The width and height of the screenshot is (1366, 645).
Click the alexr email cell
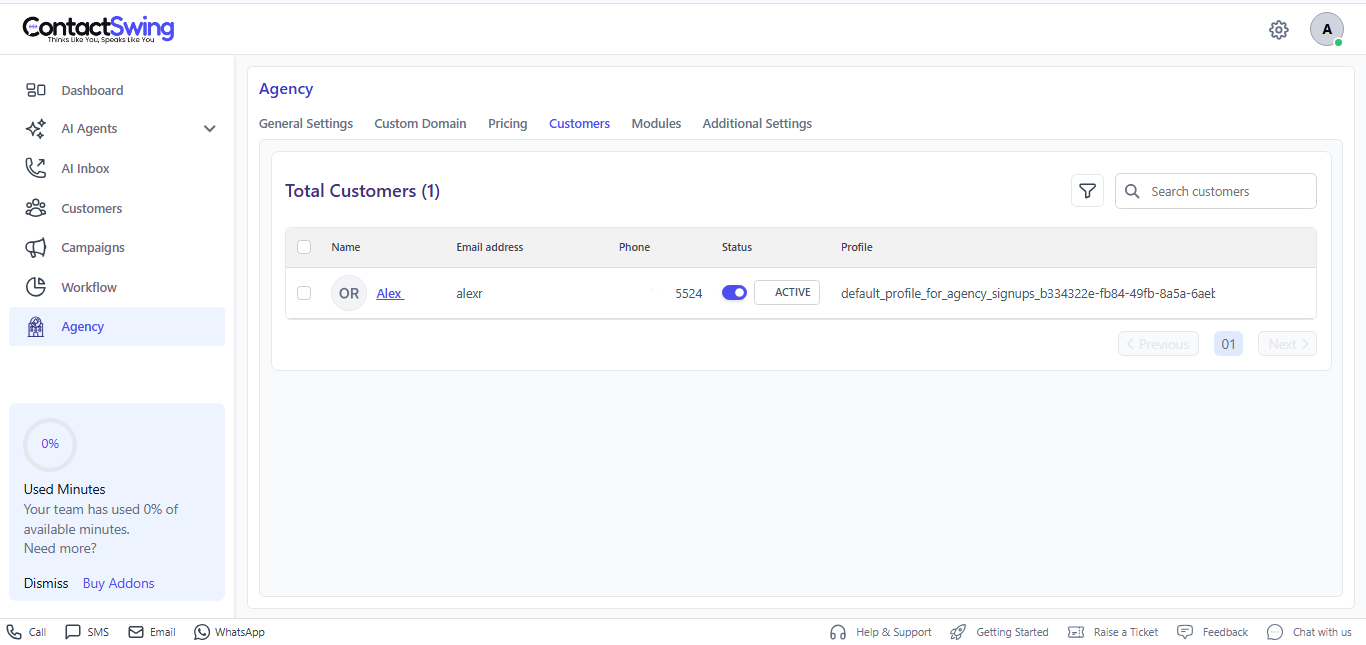pyautogui.click(x=470, y=294)
